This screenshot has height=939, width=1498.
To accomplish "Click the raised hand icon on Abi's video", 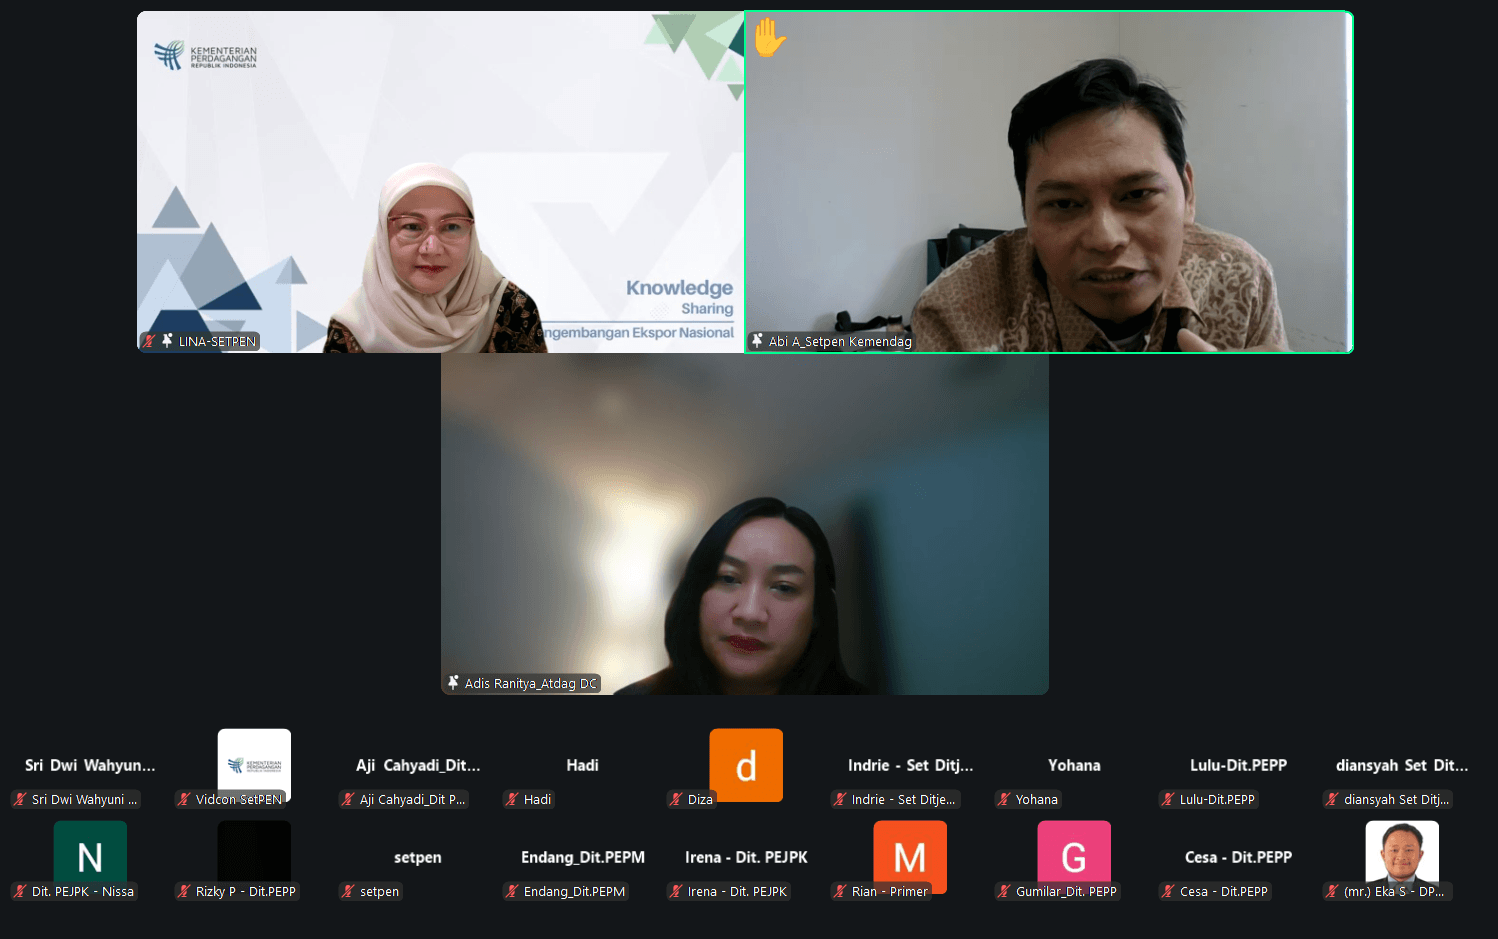I will pyautogui.click(x=769, y=38).
